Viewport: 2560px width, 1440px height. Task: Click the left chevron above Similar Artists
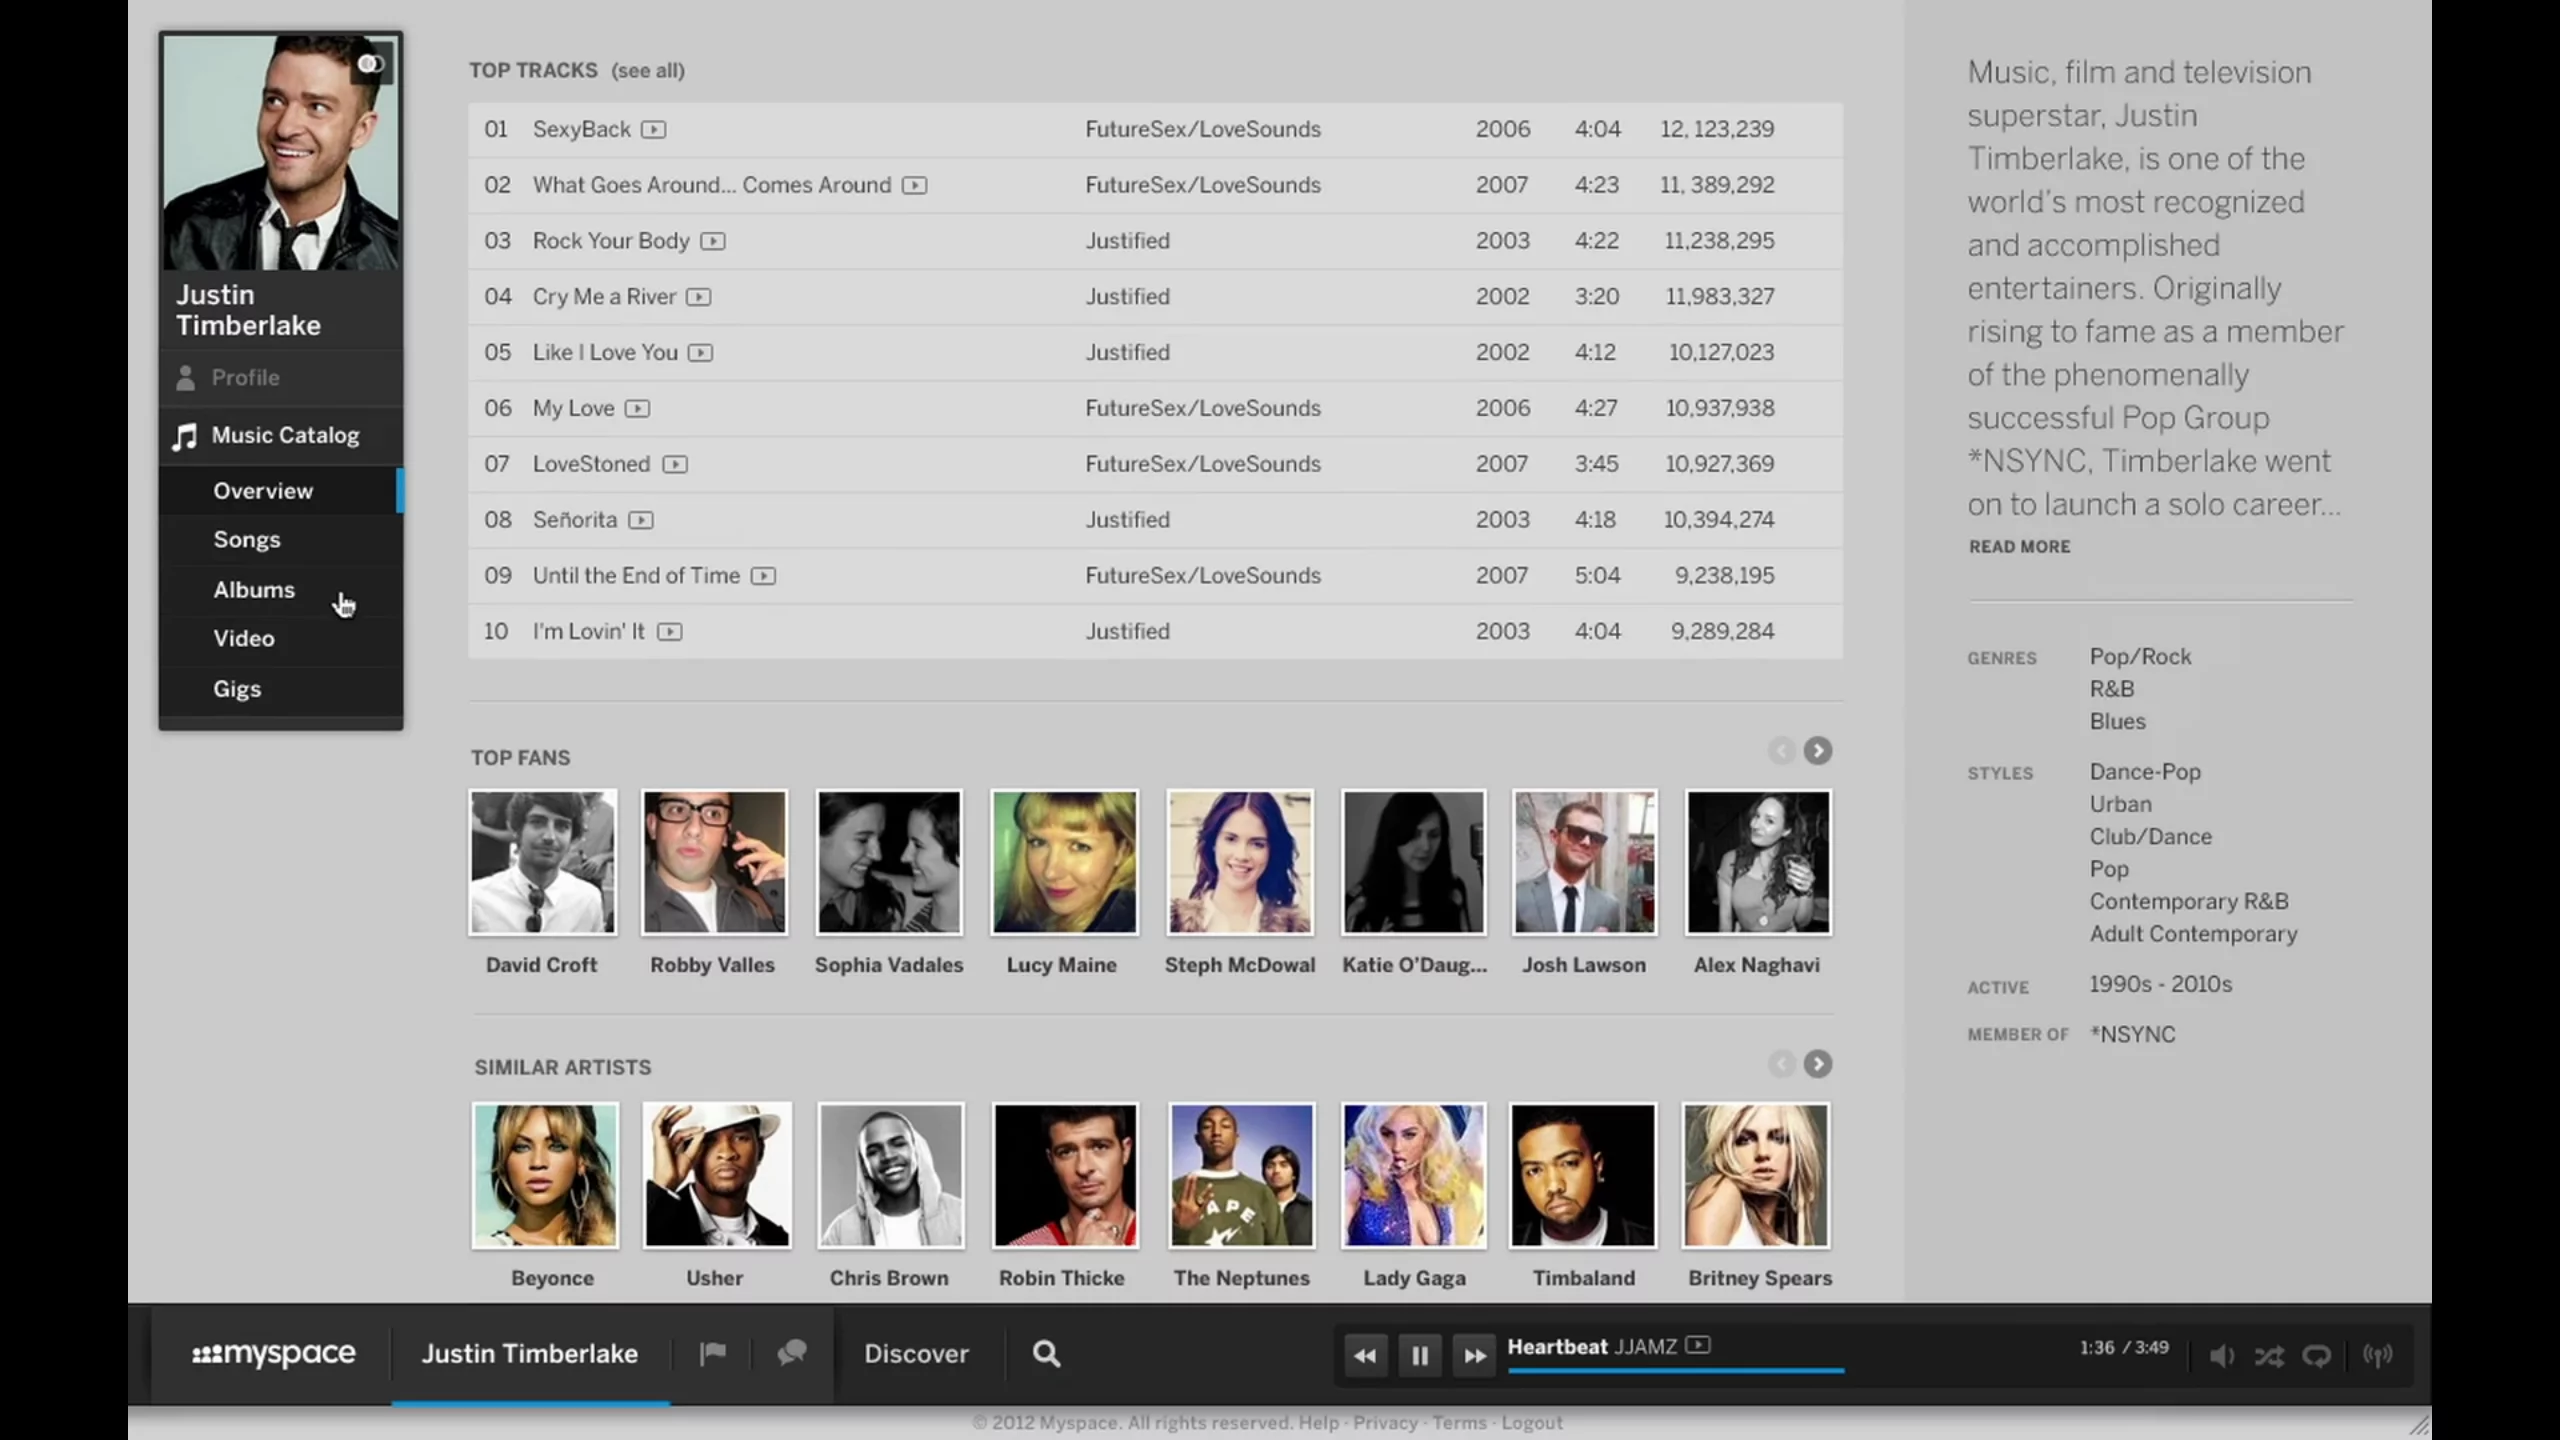[x=1781, y=1064]
